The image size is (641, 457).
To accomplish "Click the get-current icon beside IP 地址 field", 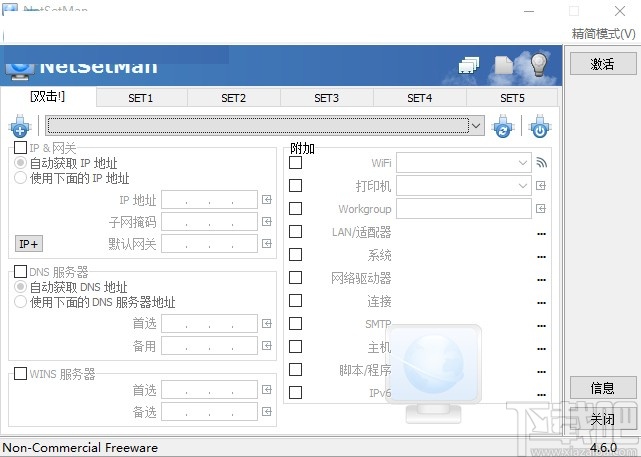I will coord(267,199).
